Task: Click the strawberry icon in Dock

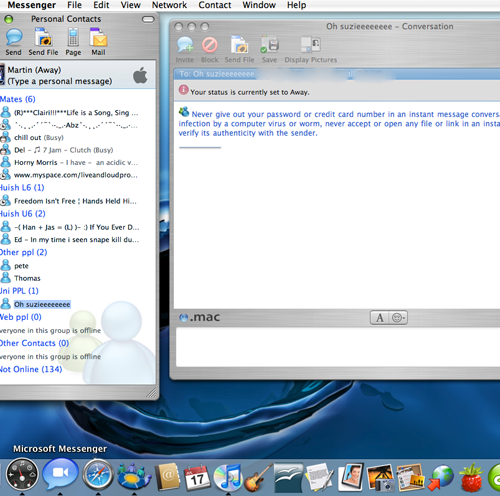Action: (x=471, y=477)
